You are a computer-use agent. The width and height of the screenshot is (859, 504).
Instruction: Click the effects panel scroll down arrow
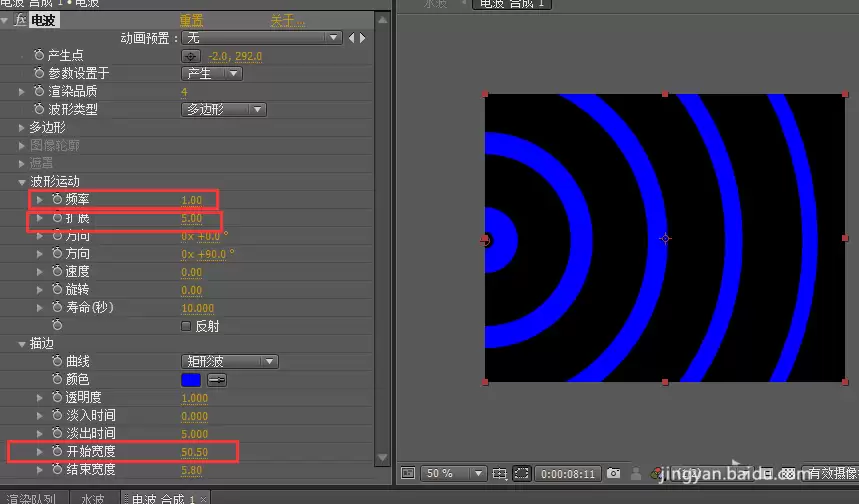382,457
